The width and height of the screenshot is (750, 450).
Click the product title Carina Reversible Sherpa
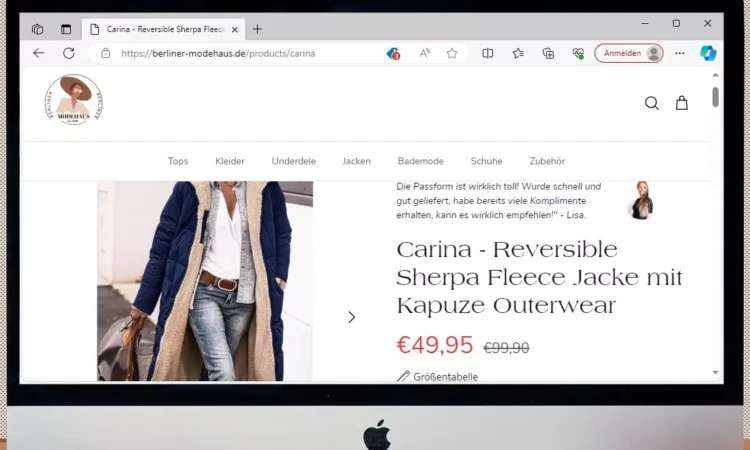540,277
